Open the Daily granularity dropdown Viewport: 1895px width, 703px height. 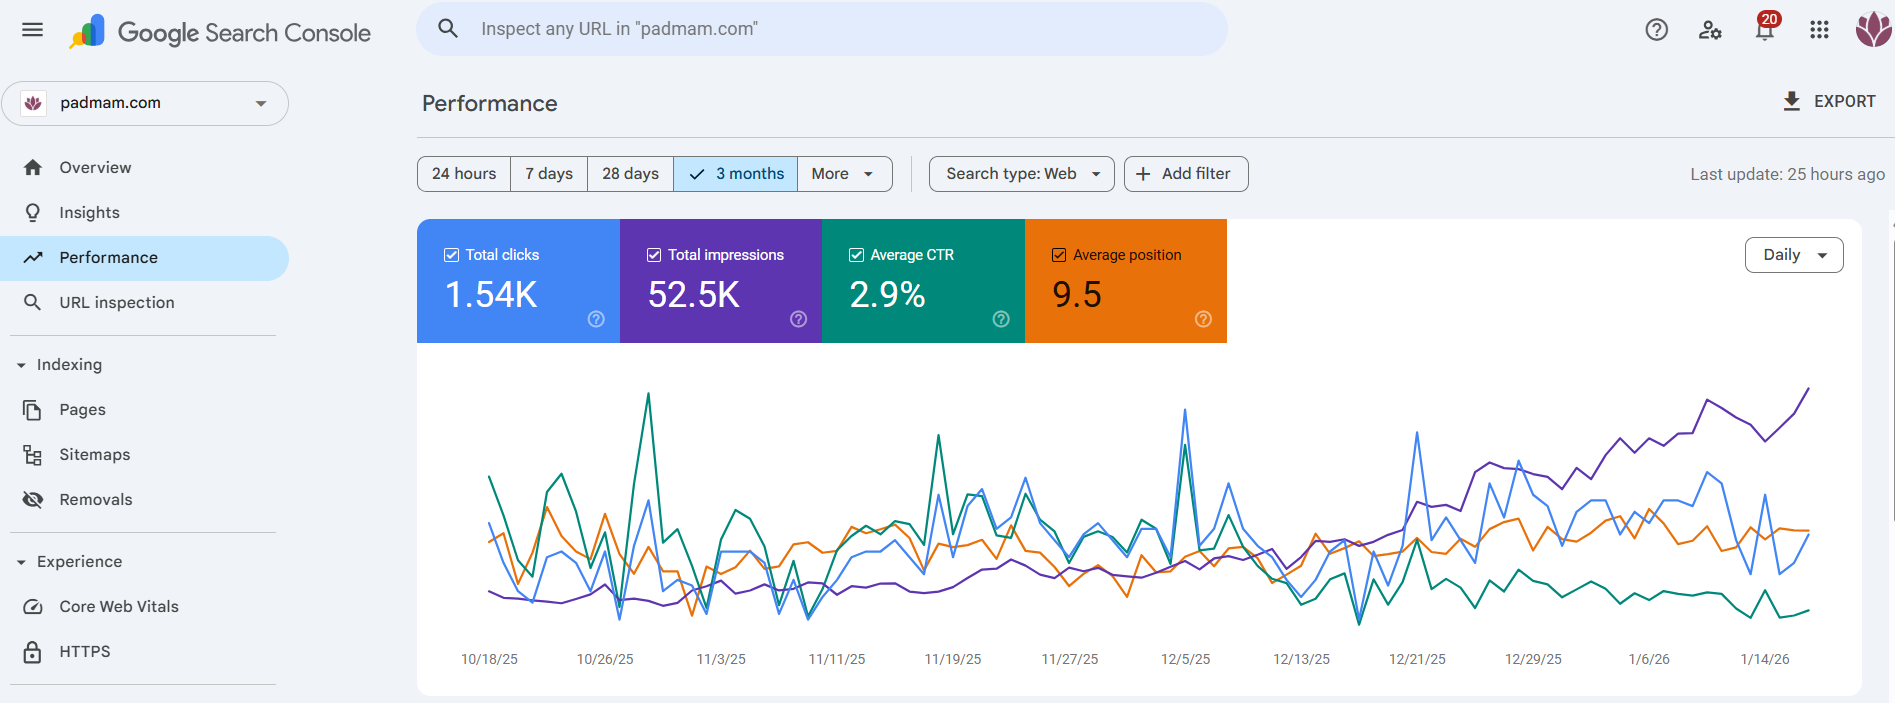pyautogui.click(x=1793, y=255)
